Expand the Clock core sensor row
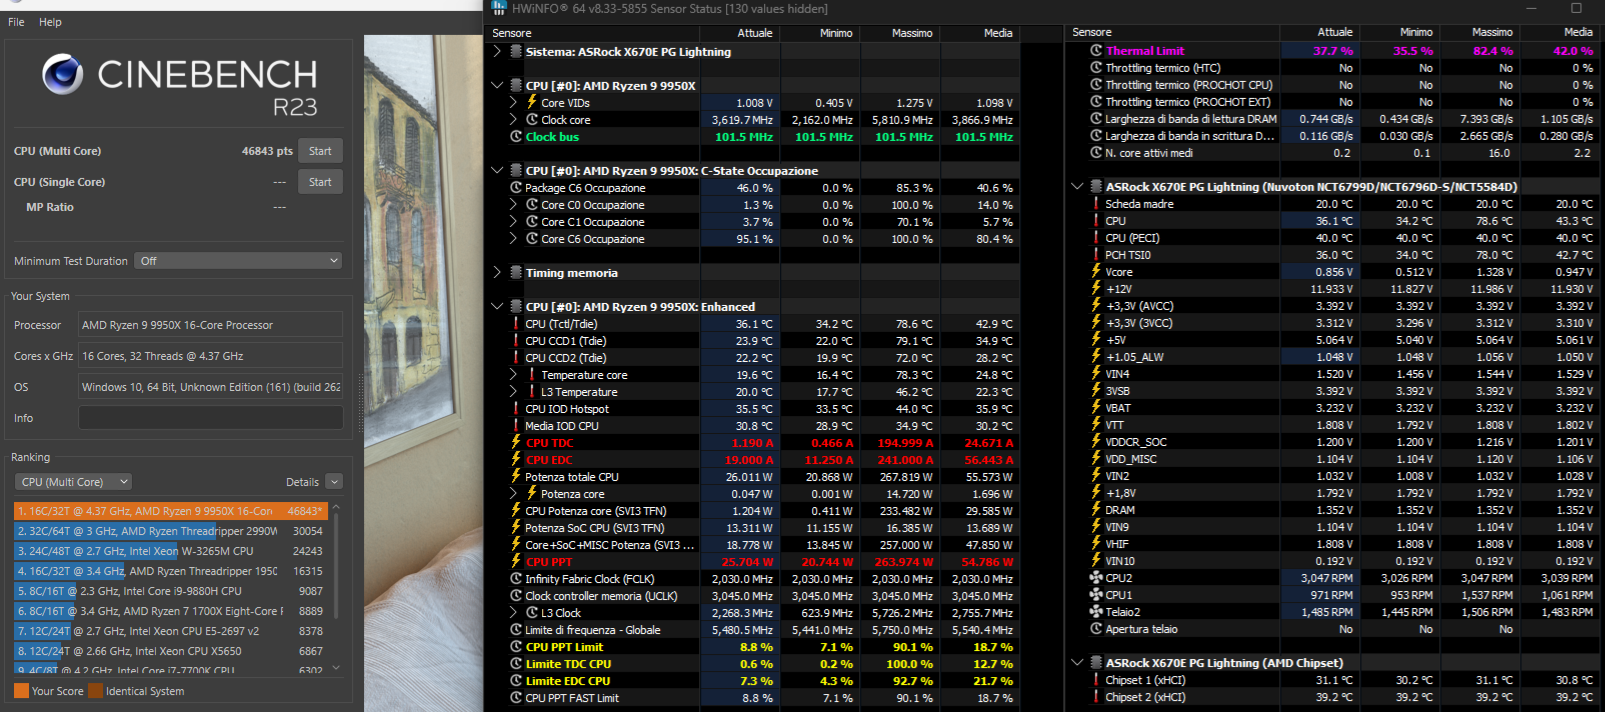 [x=513, y=120]
